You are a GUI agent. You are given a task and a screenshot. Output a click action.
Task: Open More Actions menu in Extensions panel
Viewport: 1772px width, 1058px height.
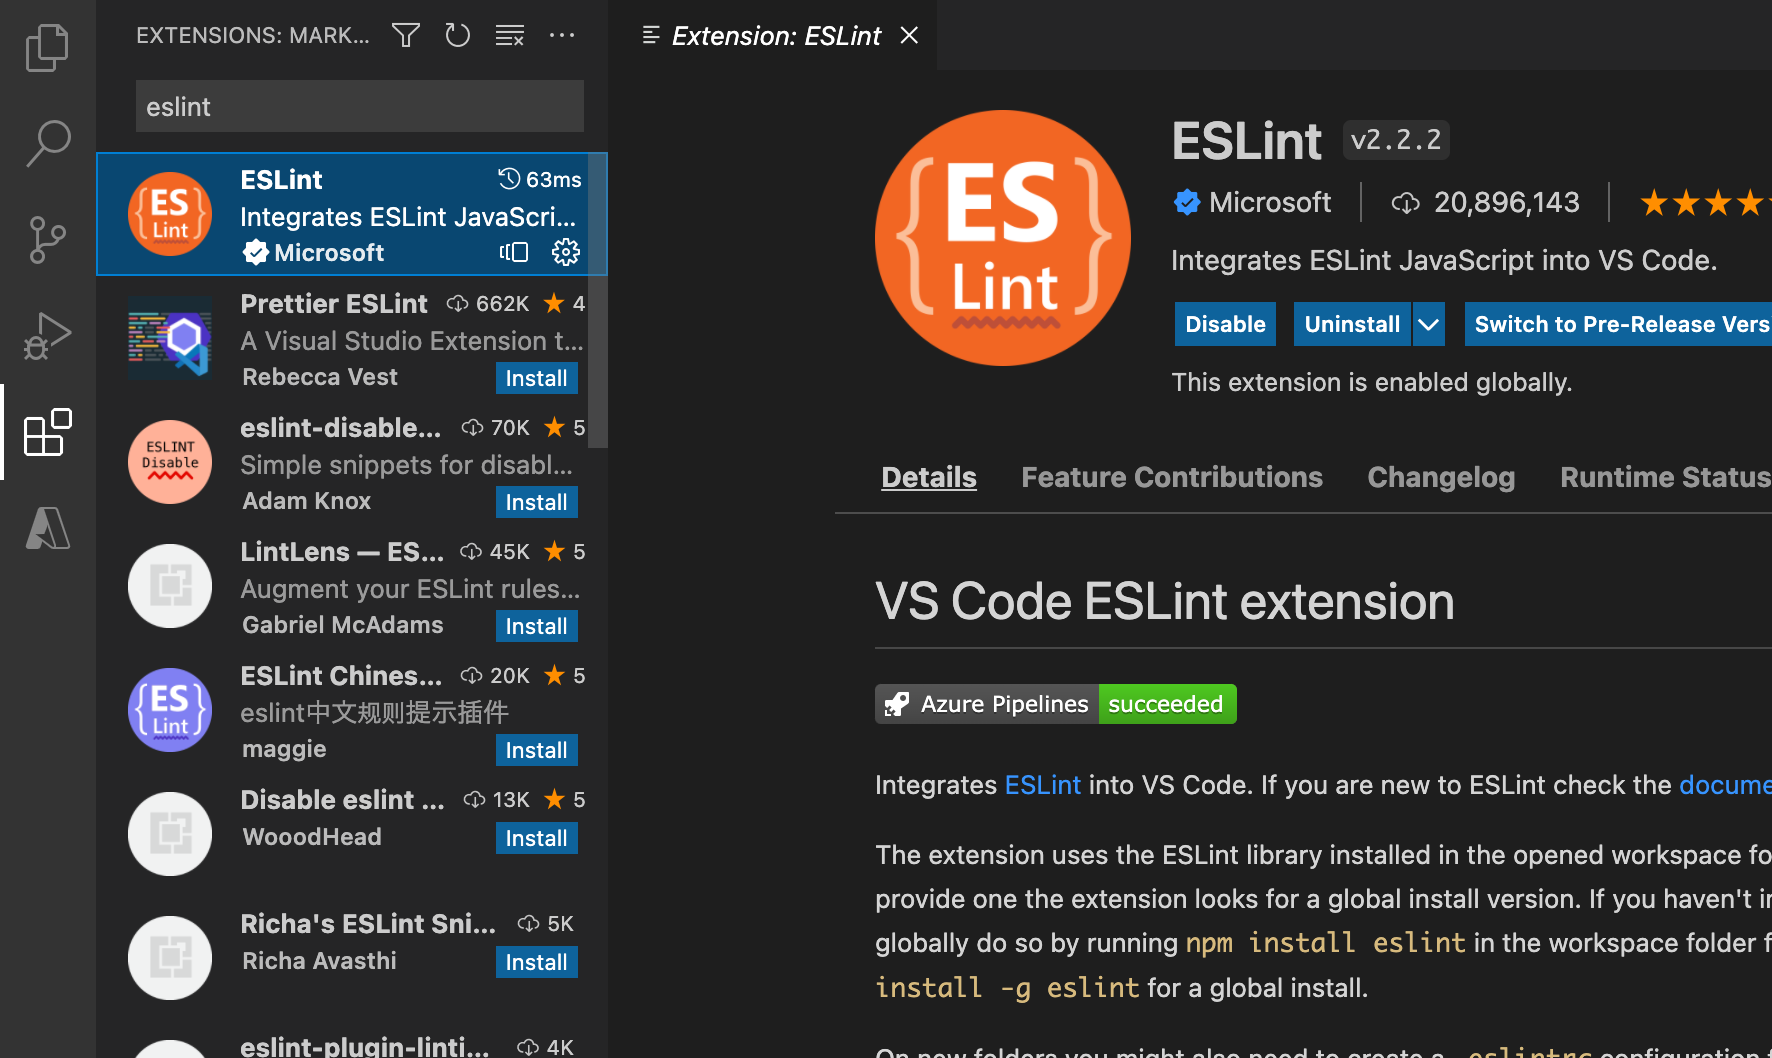[561, 35]
